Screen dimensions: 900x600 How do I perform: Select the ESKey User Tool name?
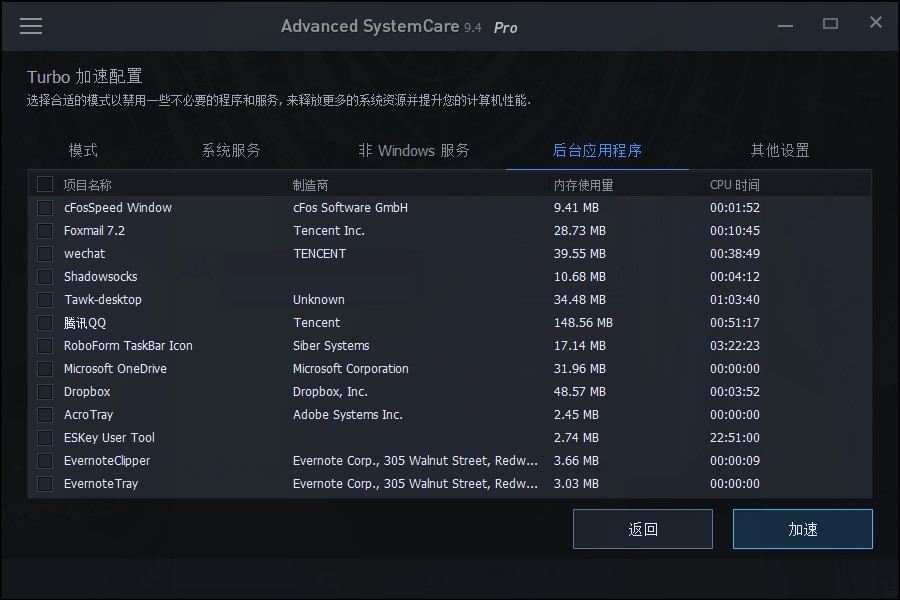click(109, 438)
